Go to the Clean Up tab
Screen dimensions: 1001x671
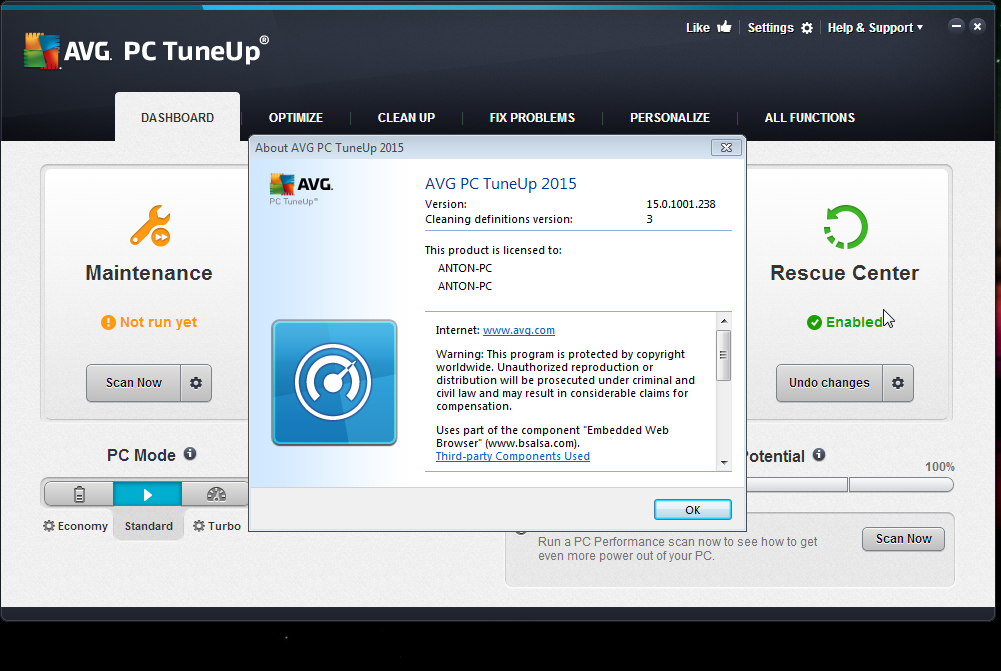406,117
